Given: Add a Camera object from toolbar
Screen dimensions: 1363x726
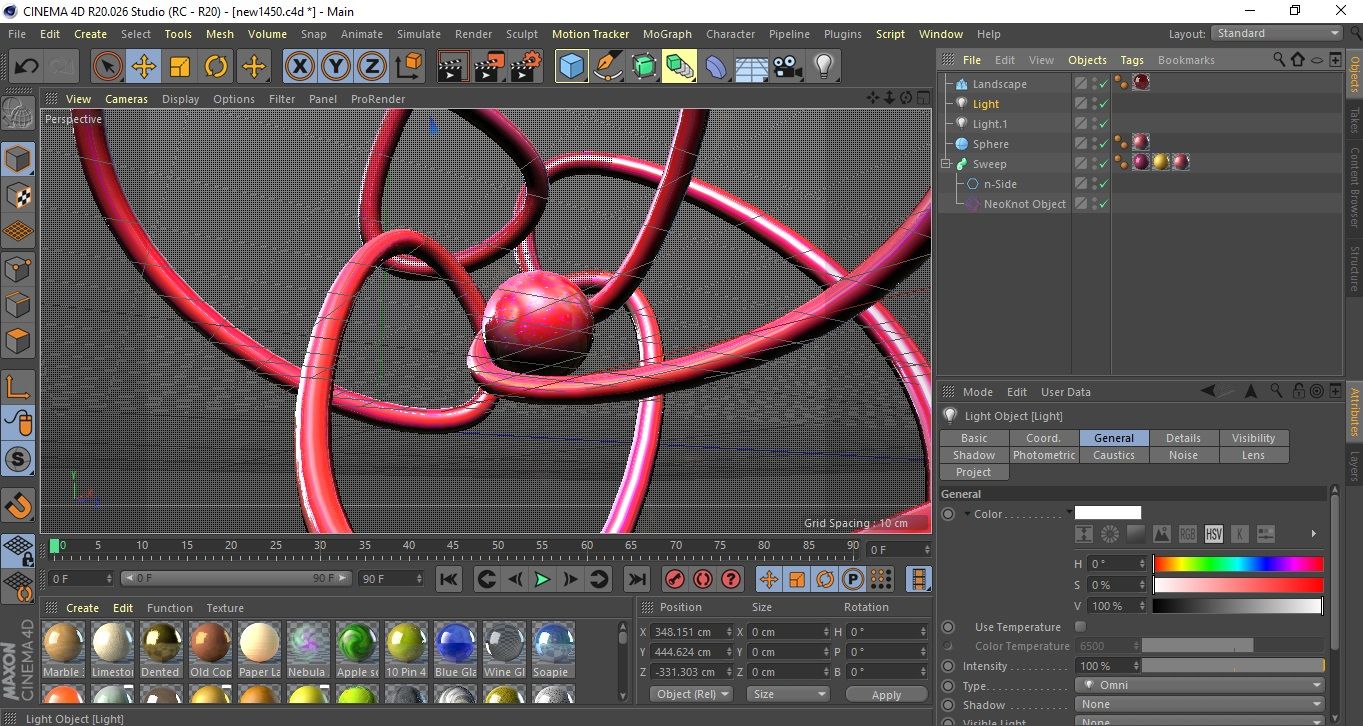Looking at the screenshot, I should click(787, 67).
